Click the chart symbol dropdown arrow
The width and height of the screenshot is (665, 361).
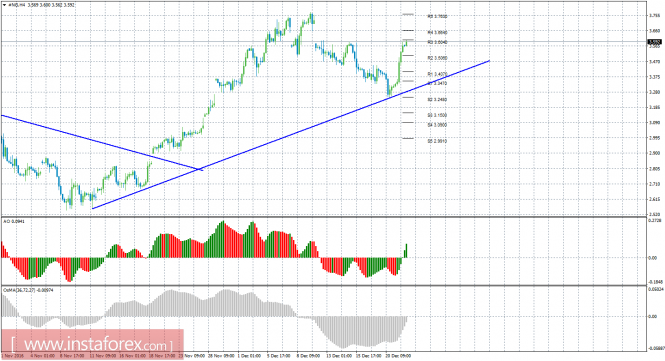(4, 5)
